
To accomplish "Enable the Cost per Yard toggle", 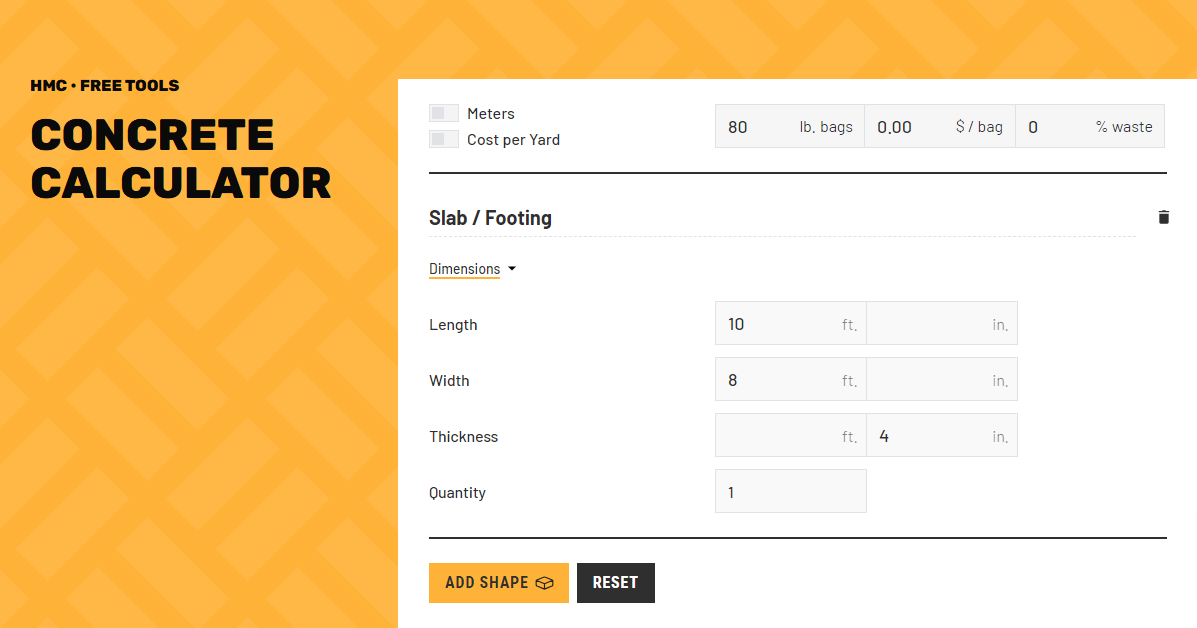I will point(443,139).
